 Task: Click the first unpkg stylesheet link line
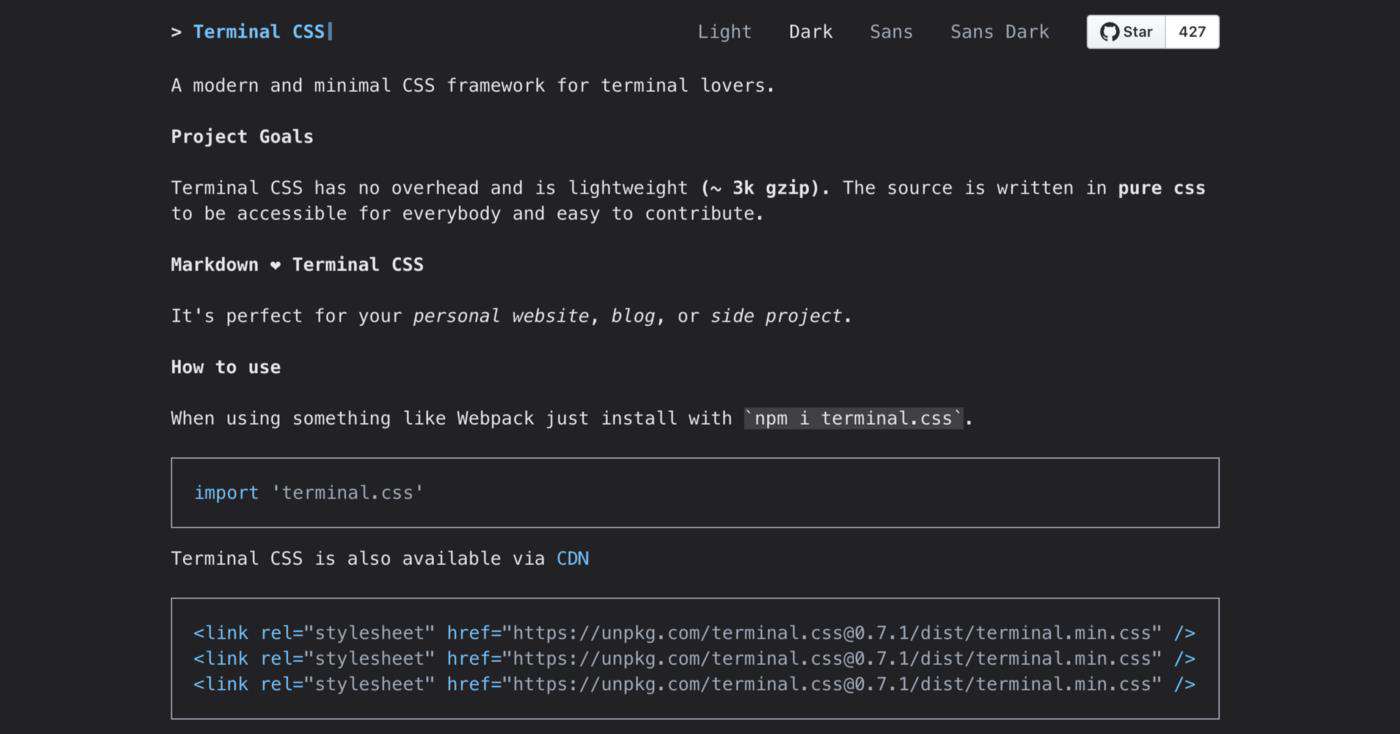coord(695,633)
